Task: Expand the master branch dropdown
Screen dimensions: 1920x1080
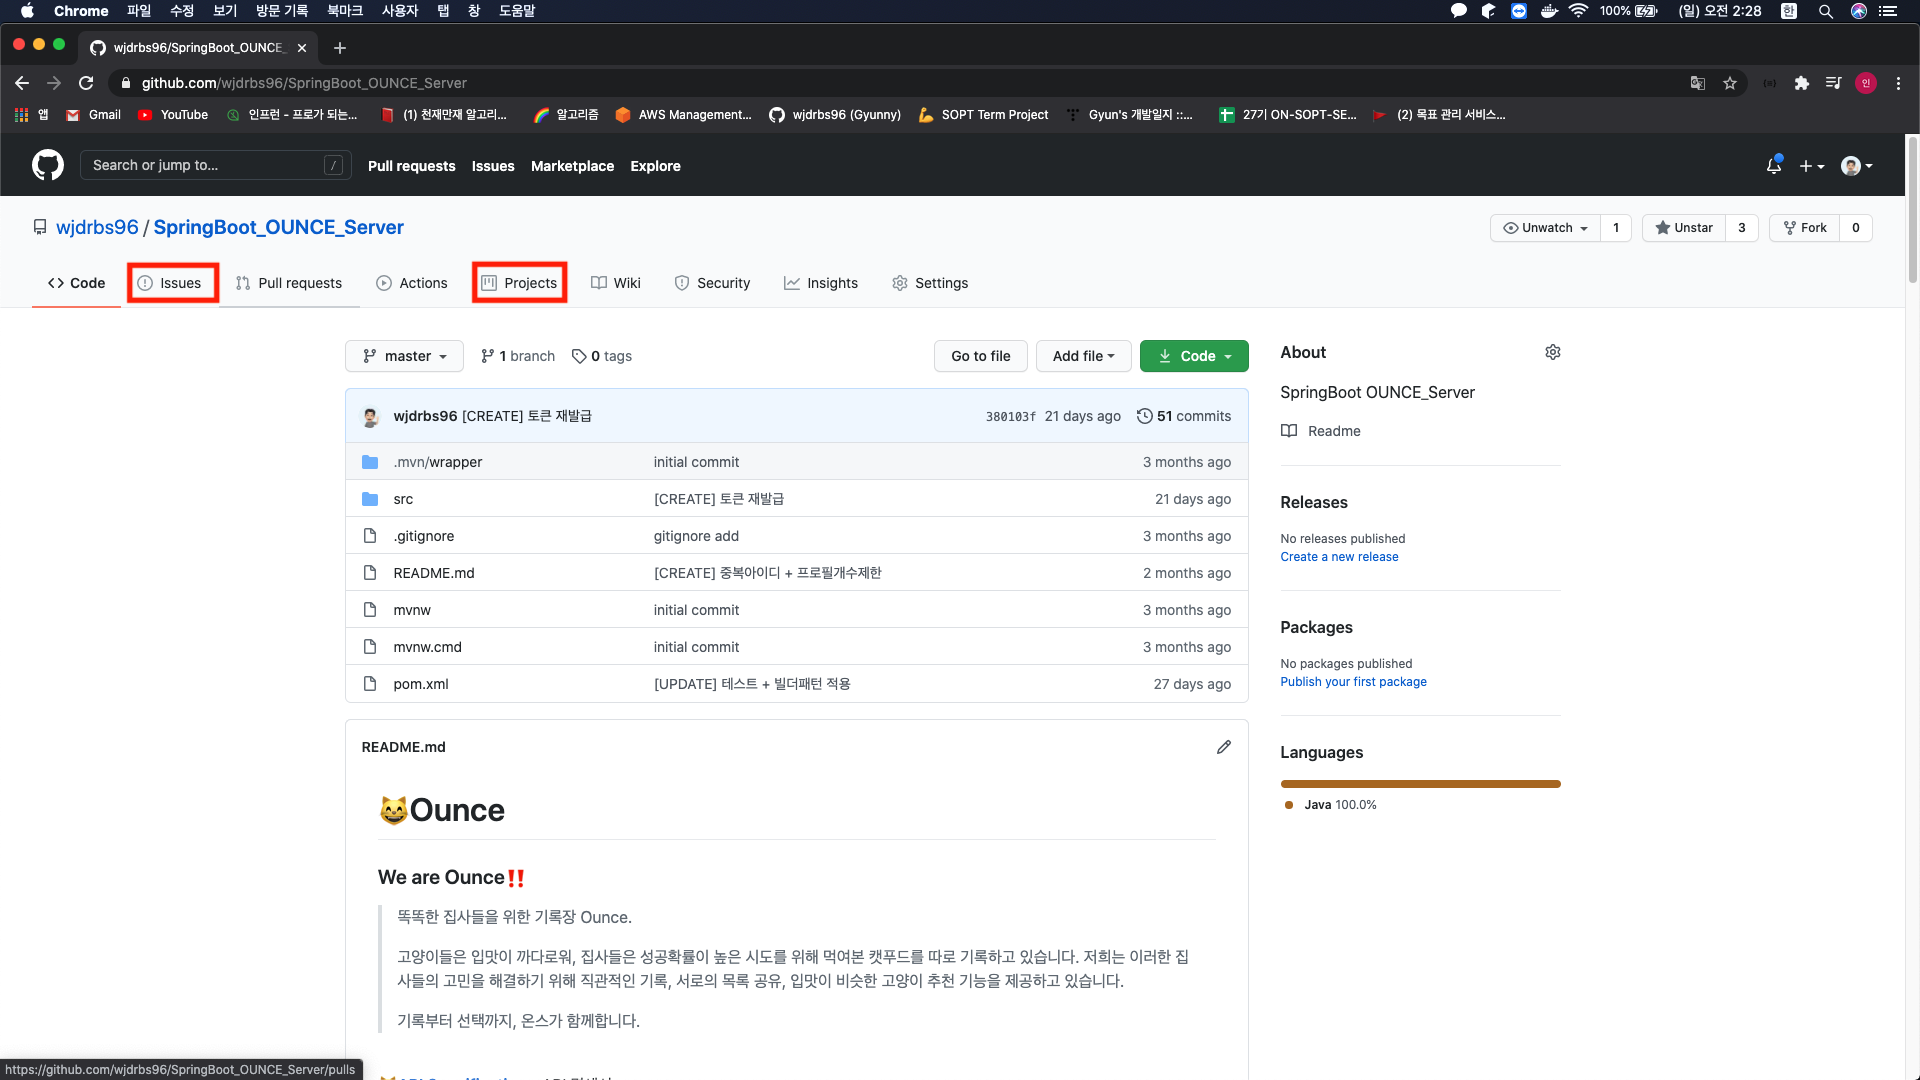Action: [x=404, y=356]
